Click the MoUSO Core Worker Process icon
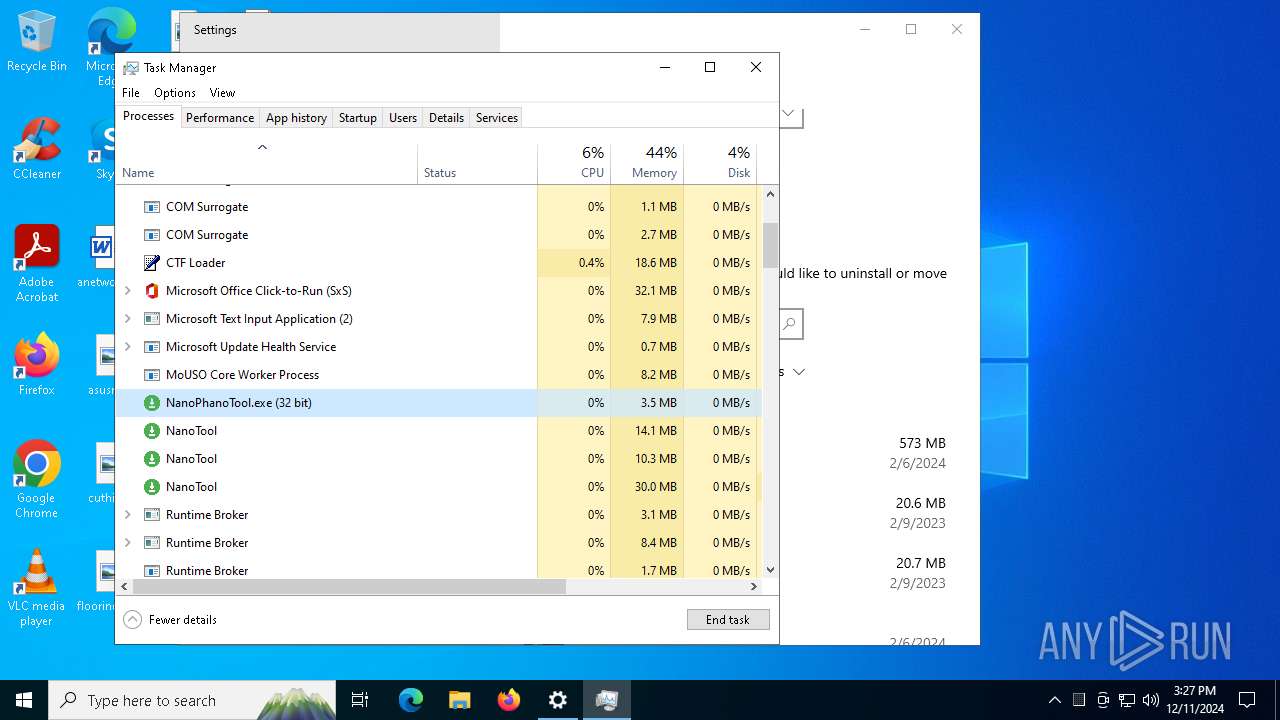This screenshot has width=1280, height=720. [x=152, y=375]
